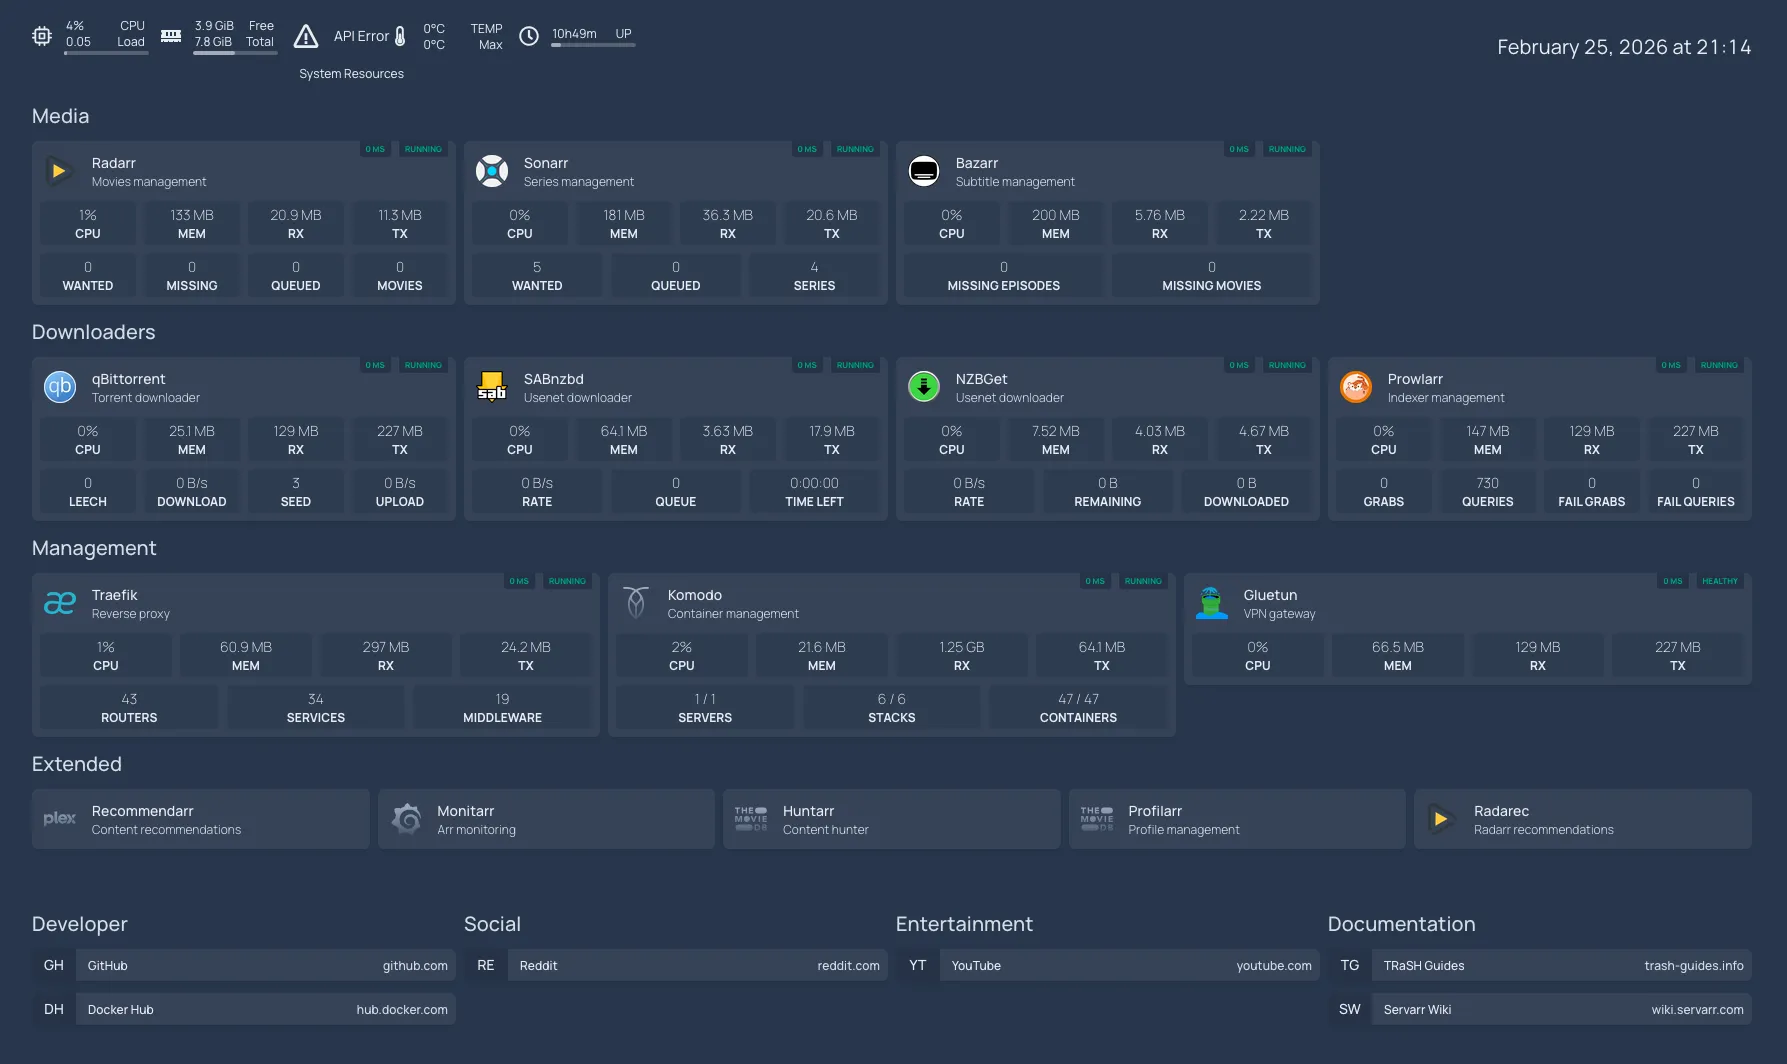The width and height of the screenshot is (1787, 1064).
Task: Select the NZBGet green download icon
Action: (x=923, y=387)
